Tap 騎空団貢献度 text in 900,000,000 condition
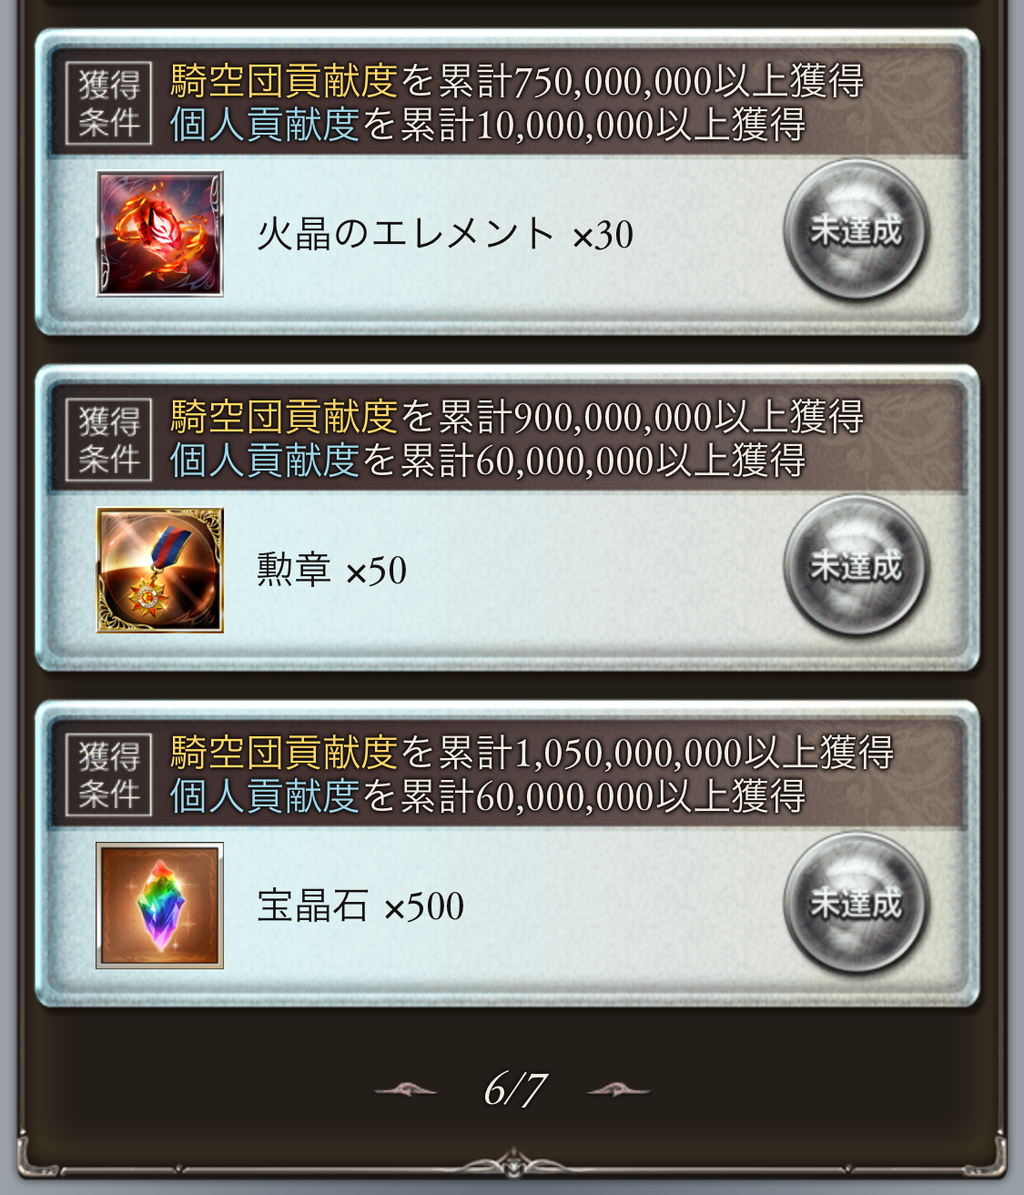The image size is (1024, 1195). click(x=283, y=417)
